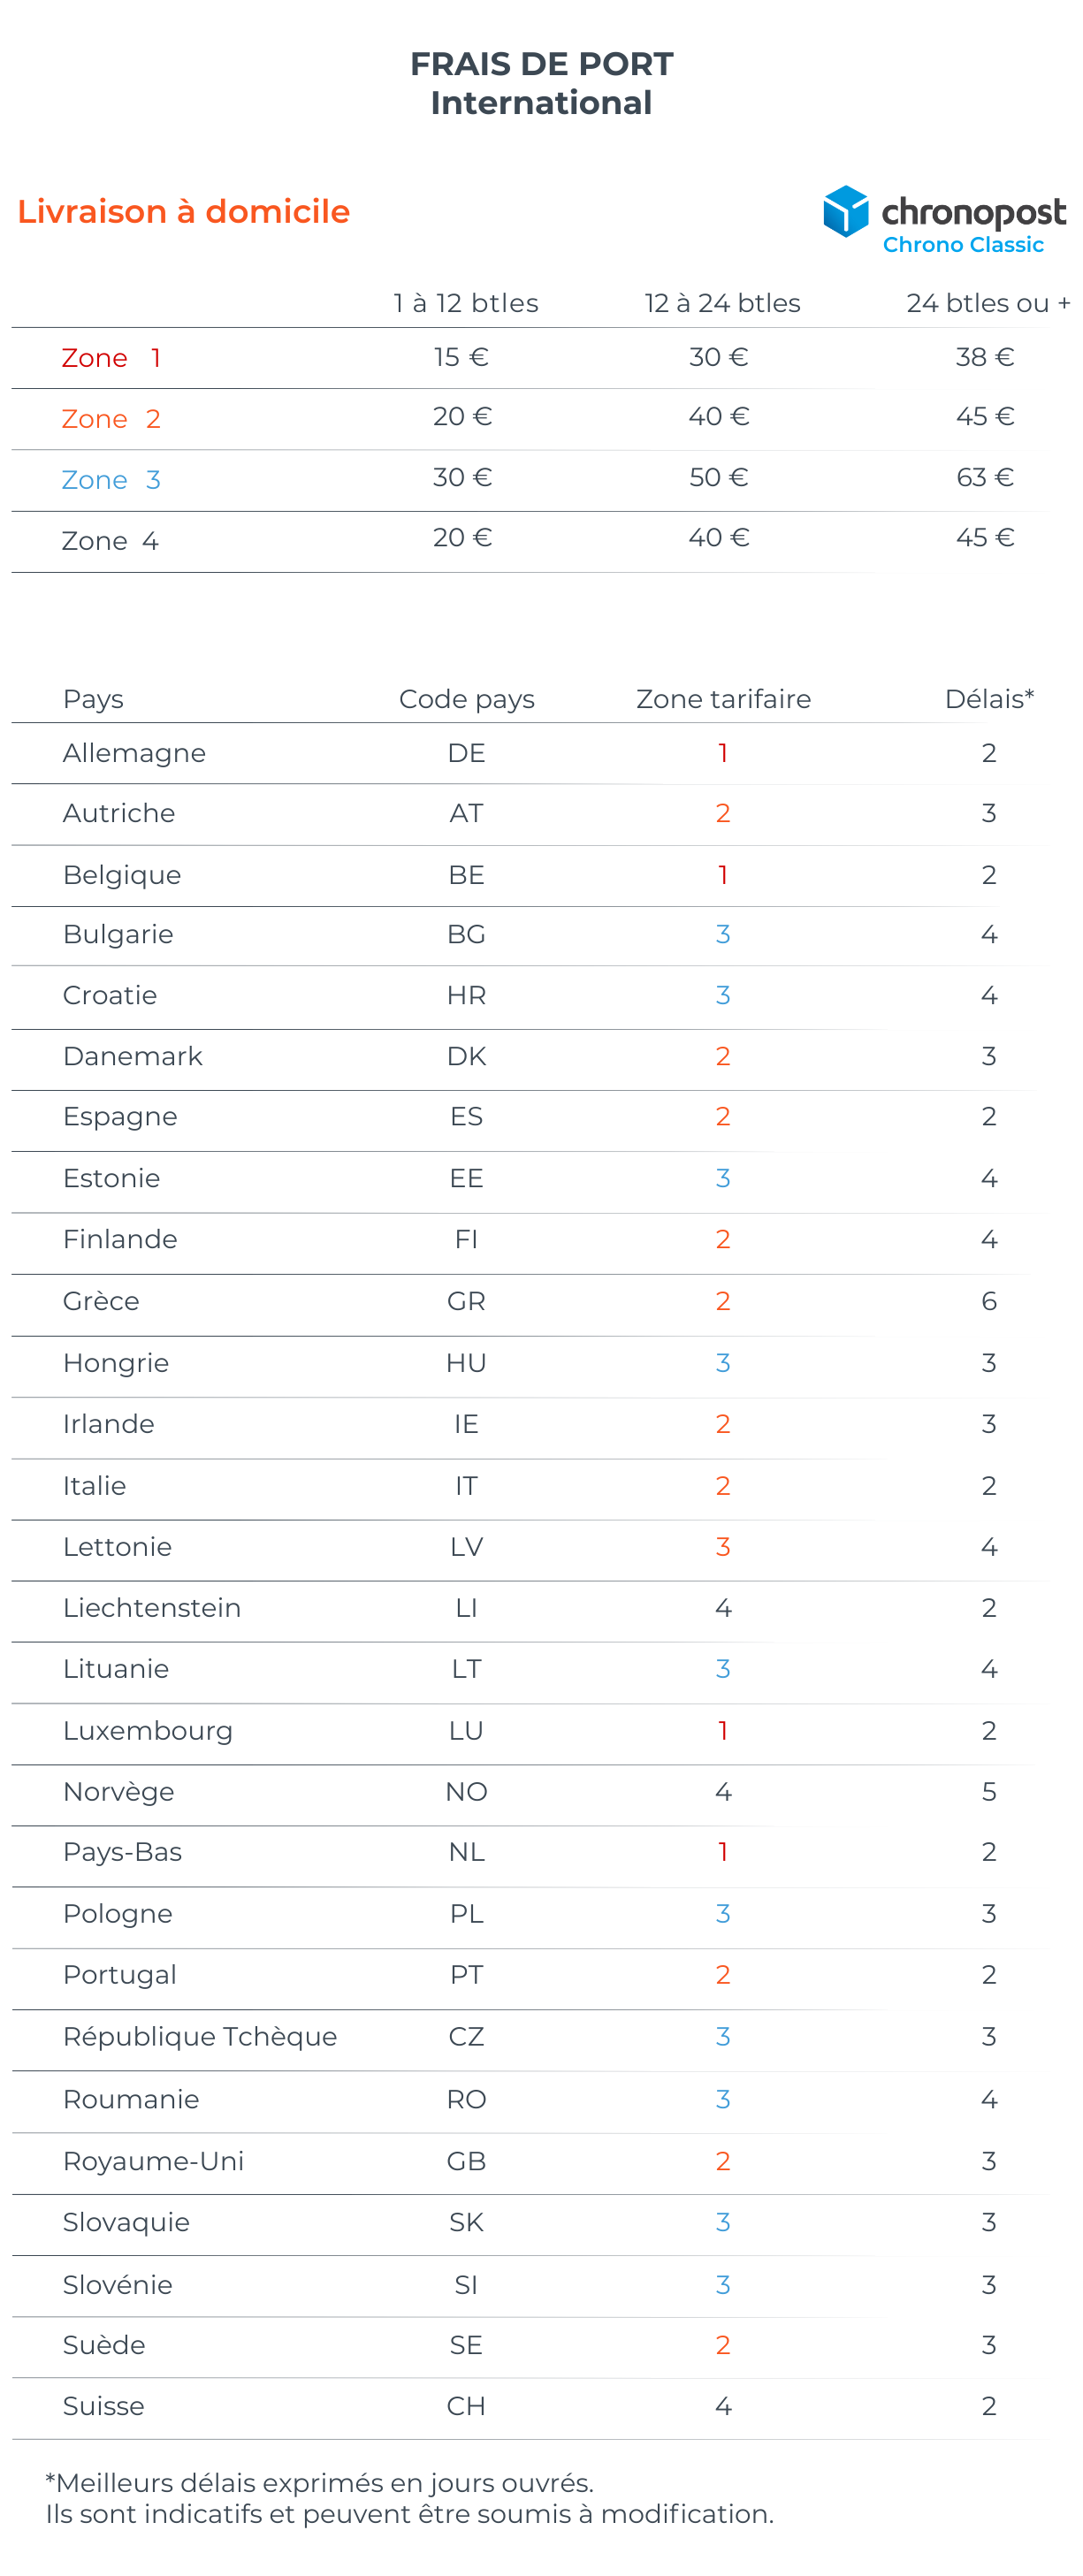Click the CH code for Suisse
Viewport: 1083px width, 2576px height.
point(466,2406)
